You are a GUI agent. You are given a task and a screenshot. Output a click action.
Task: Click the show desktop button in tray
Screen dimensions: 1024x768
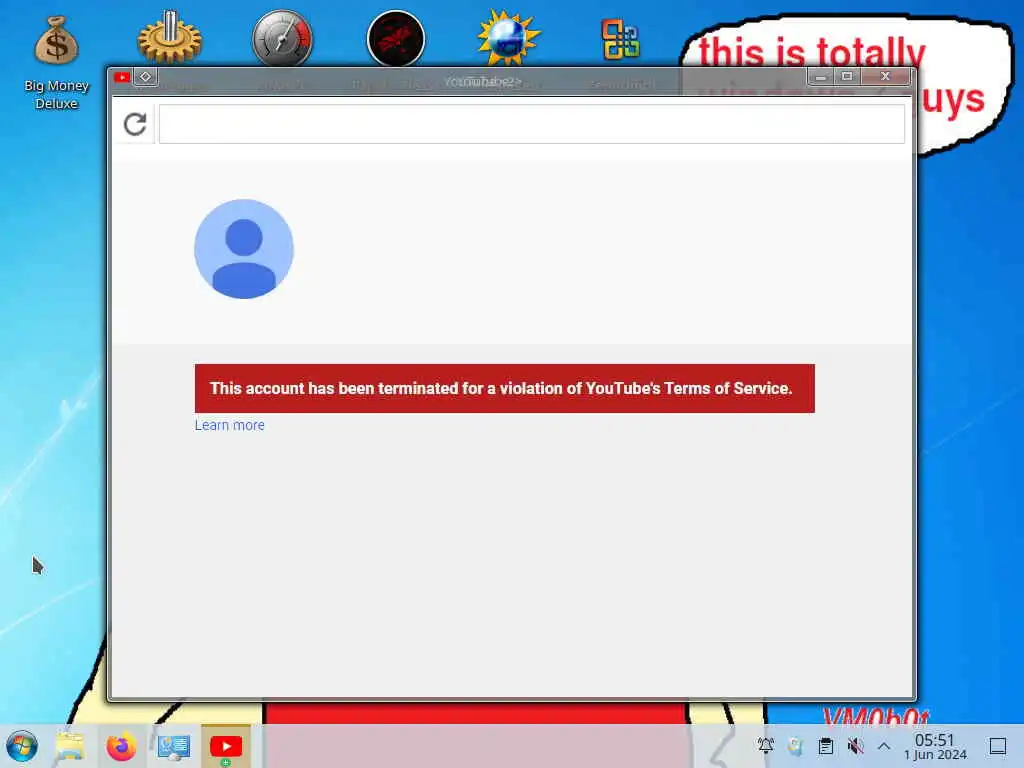[x=998, y=746]
